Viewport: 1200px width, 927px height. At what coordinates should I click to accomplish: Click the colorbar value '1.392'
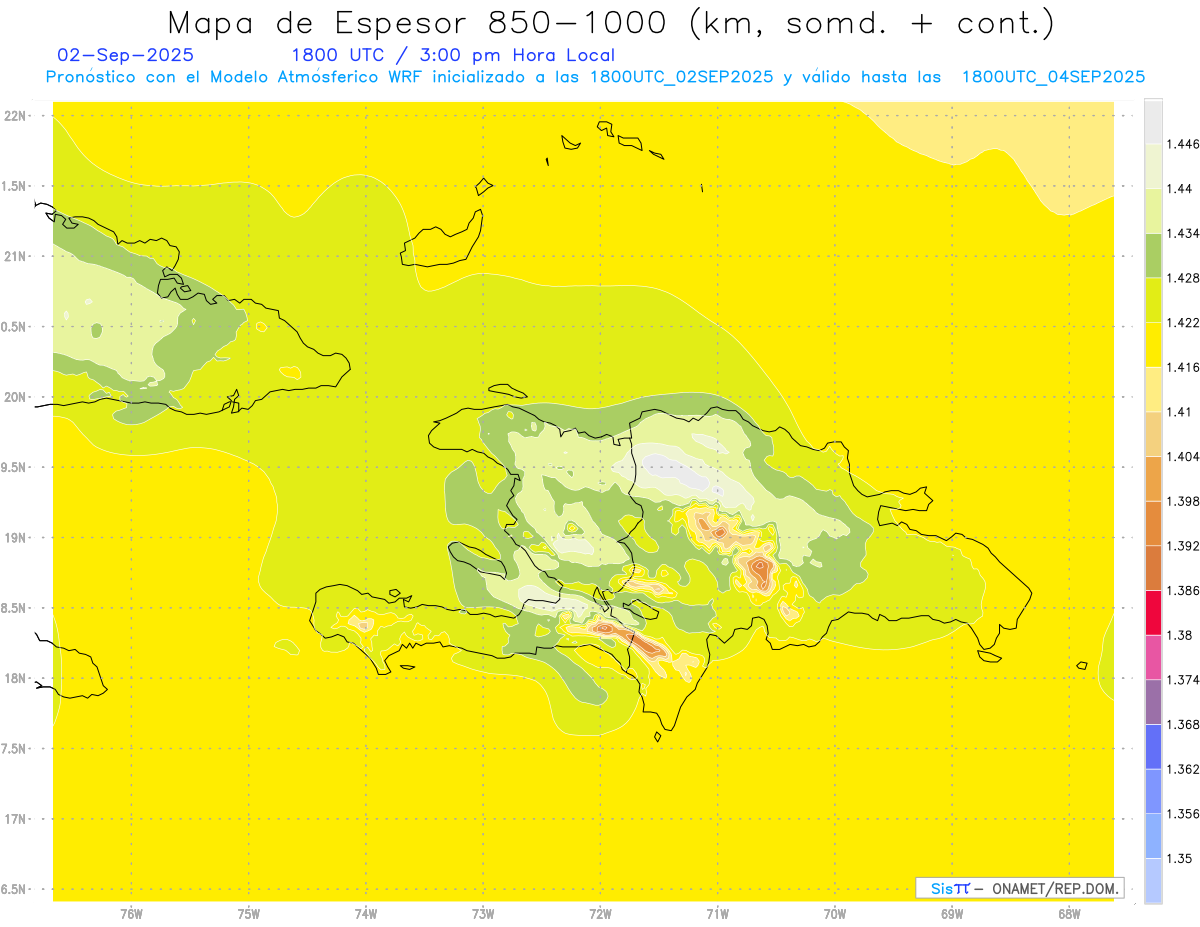tap(1182, 546)
